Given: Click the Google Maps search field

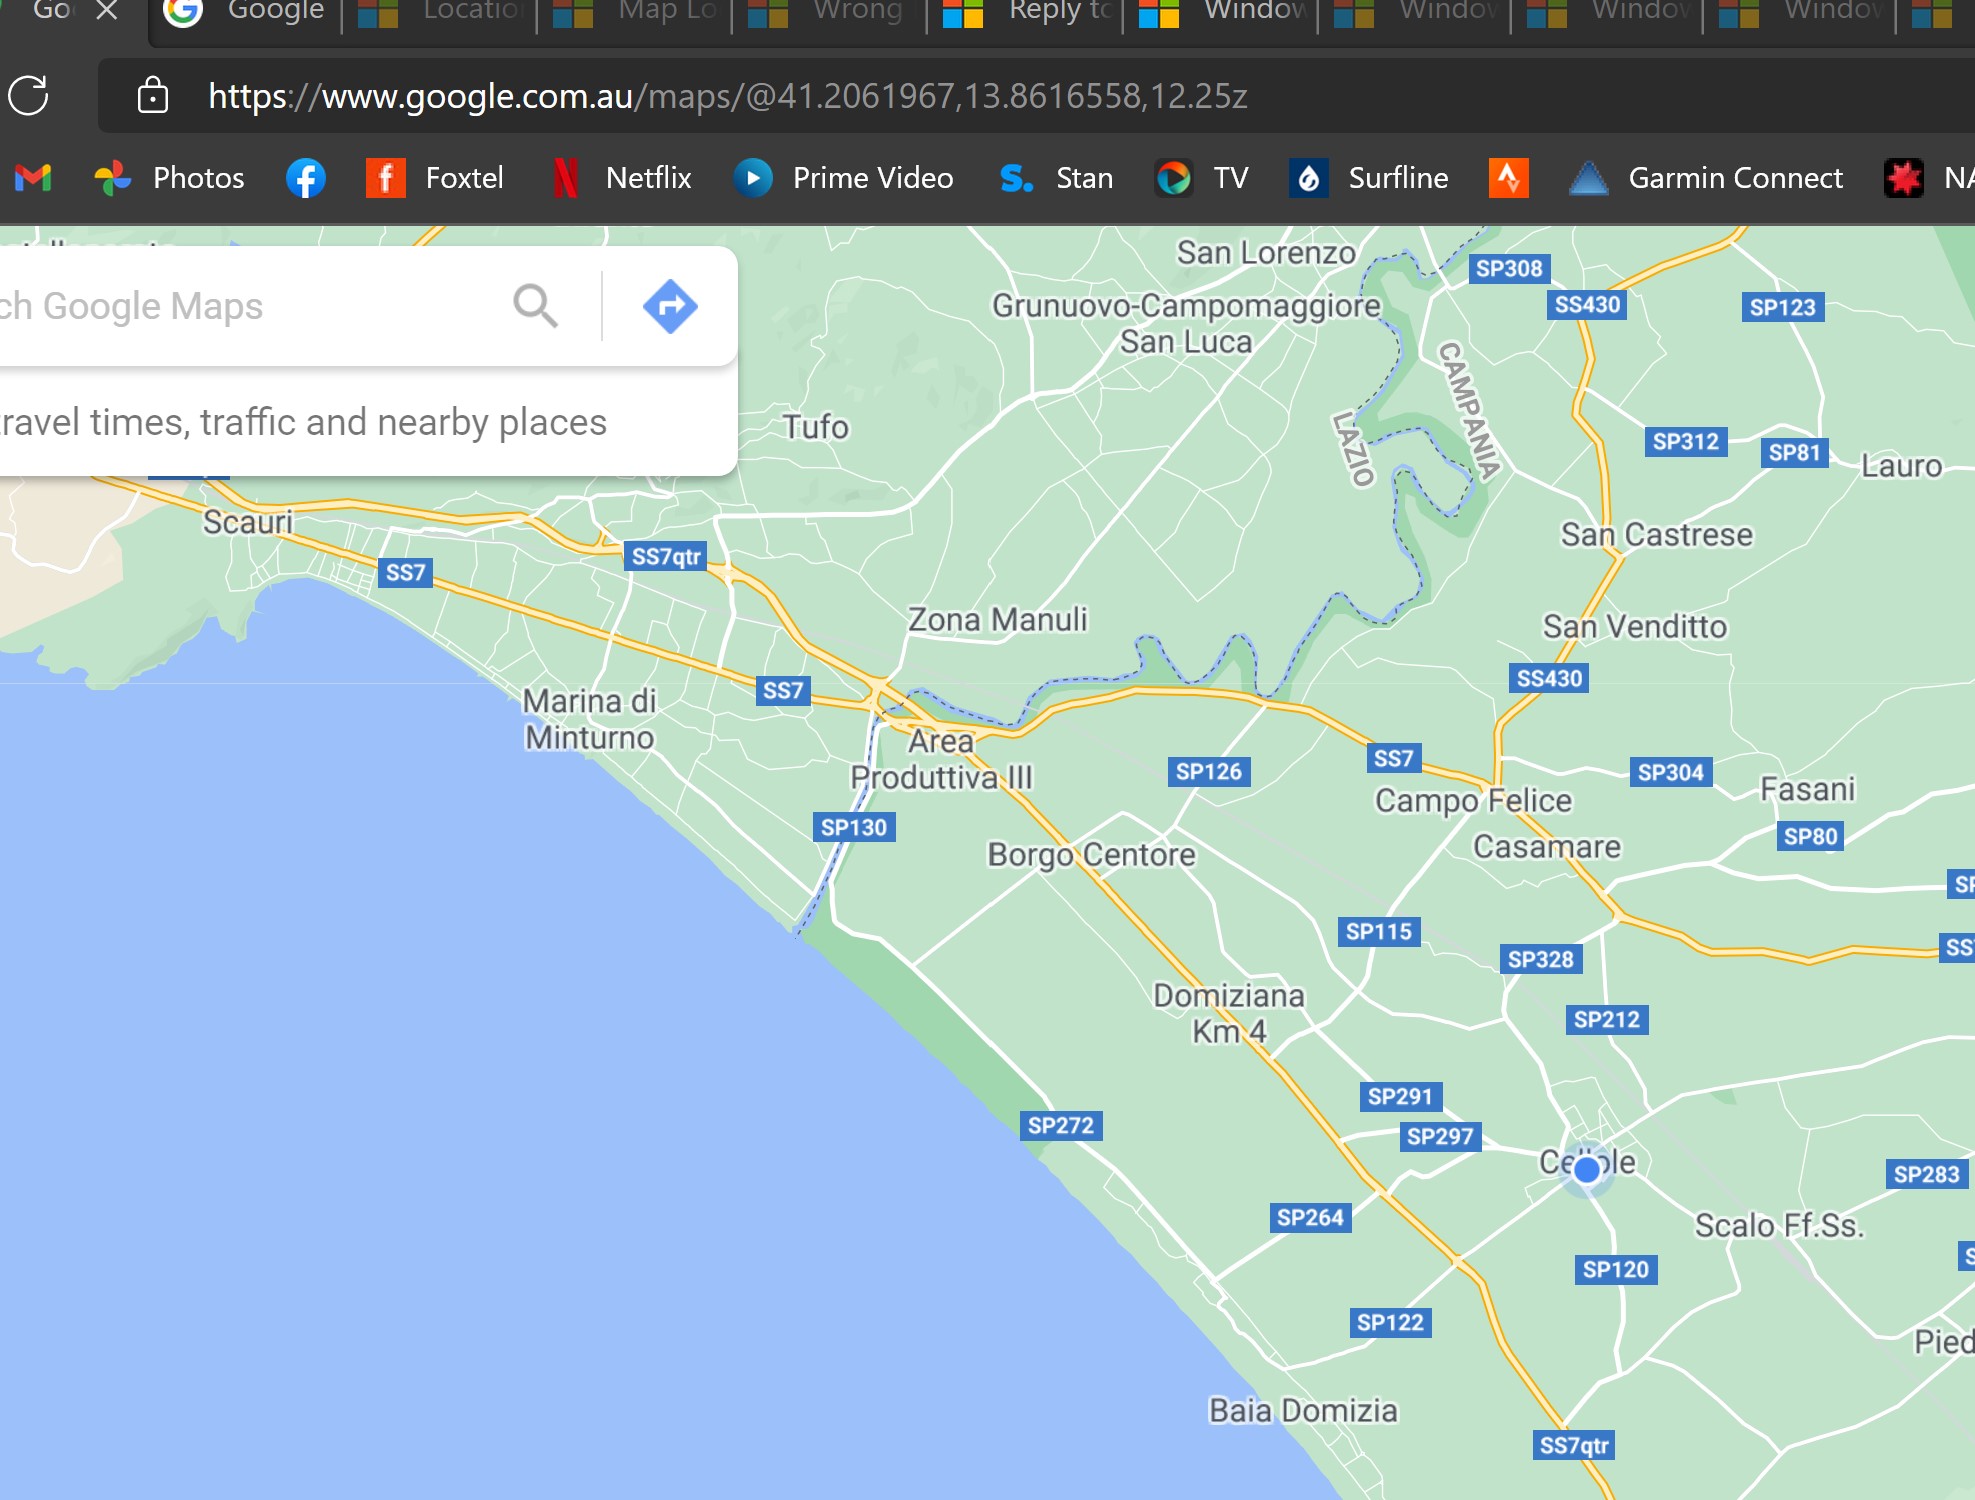Looking at the screenshot, I should 250,306.
